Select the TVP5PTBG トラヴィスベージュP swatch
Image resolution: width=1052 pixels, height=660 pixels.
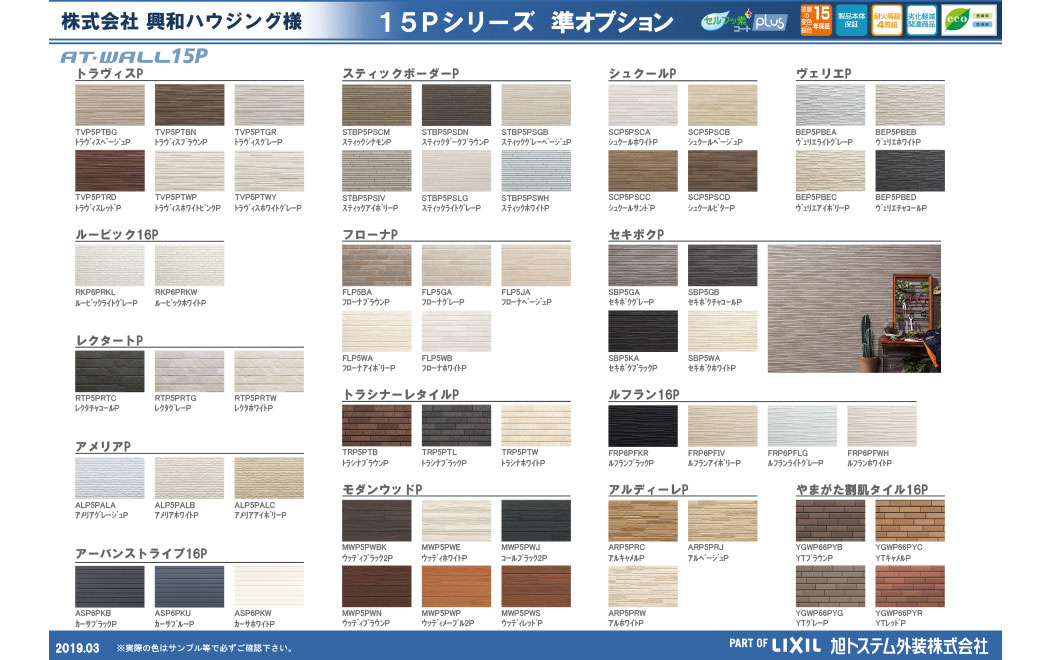(x=109, y=105)
